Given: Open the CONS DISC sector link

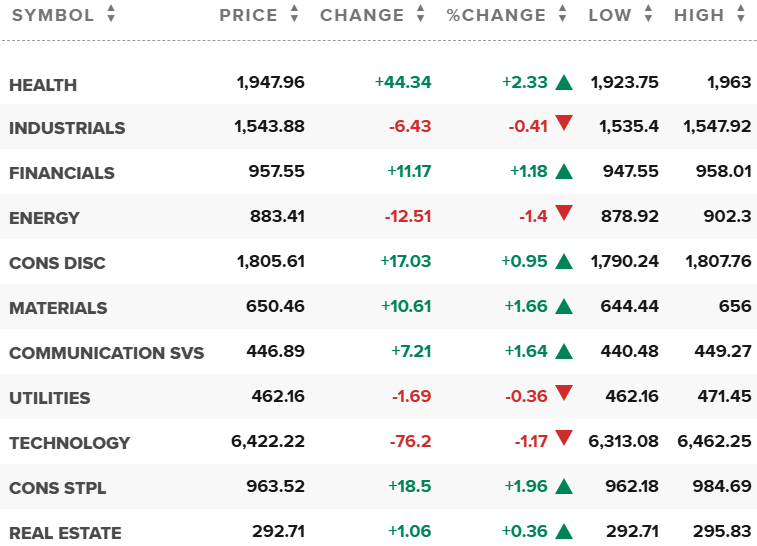Looking at the screenshot, I should [x=57, y=263].
